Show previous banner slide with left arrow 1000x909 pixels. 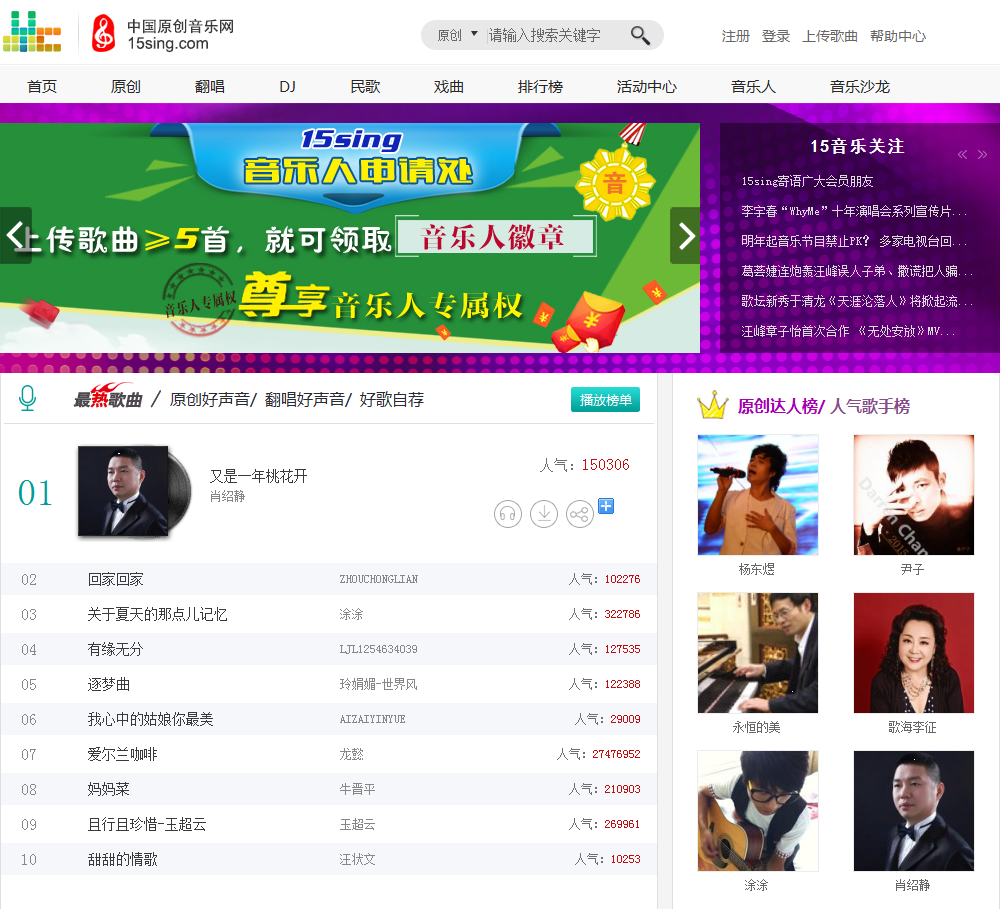[16, 235]
